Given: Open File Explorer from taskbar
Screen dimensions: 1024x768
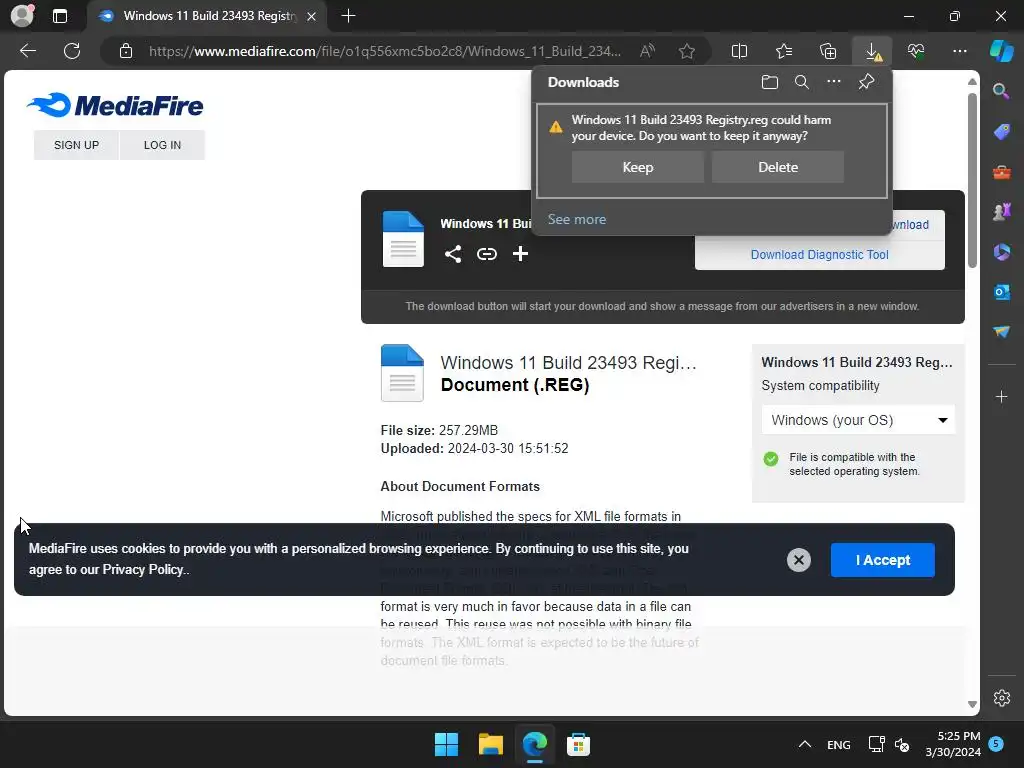Looking at the screenshot, I should (490, 744).
